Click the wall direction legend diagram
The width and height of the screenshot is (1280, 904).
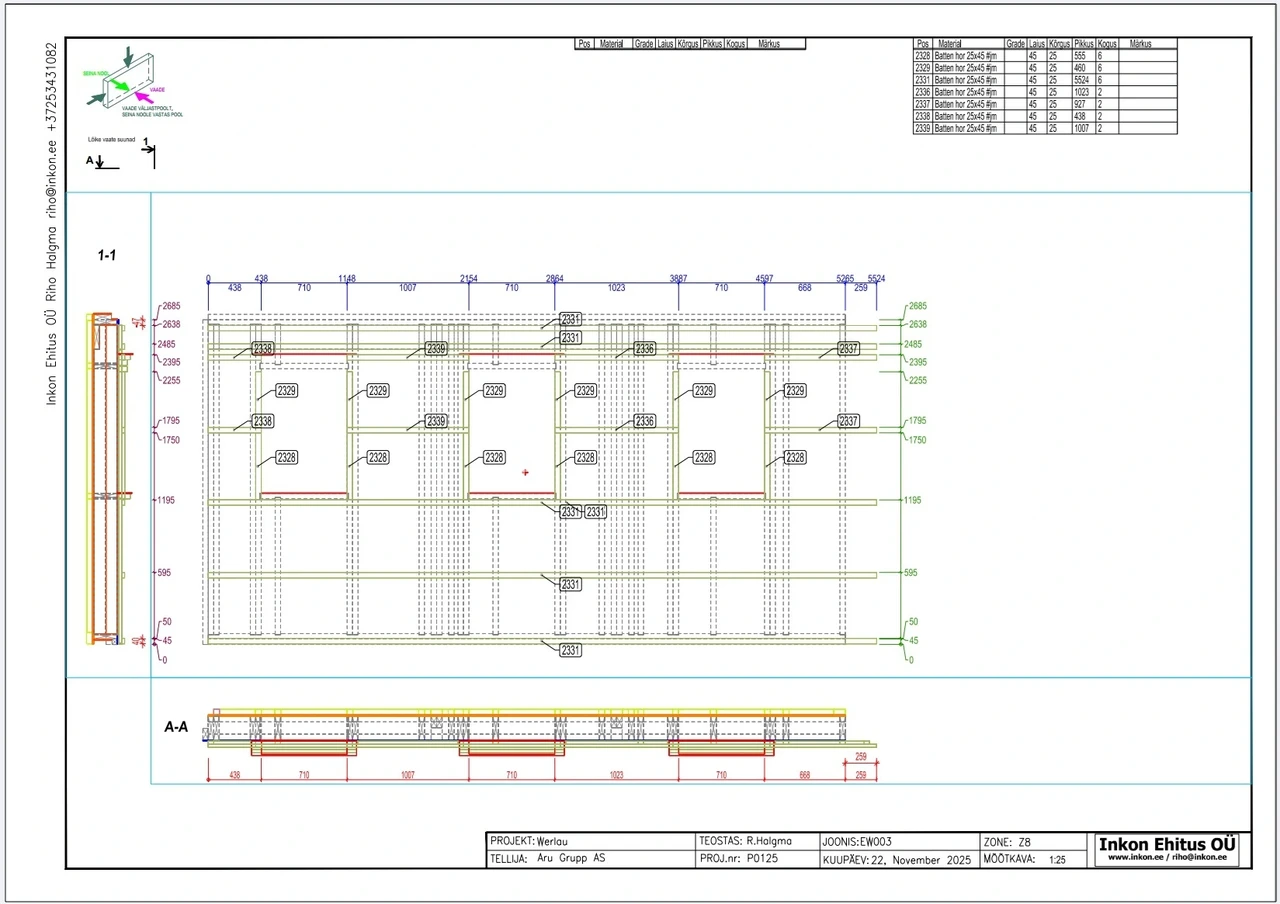click(134, 80)
